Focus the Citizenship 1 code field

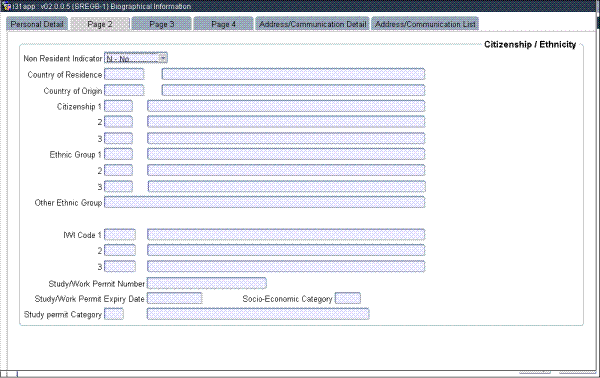click(119, 106)
